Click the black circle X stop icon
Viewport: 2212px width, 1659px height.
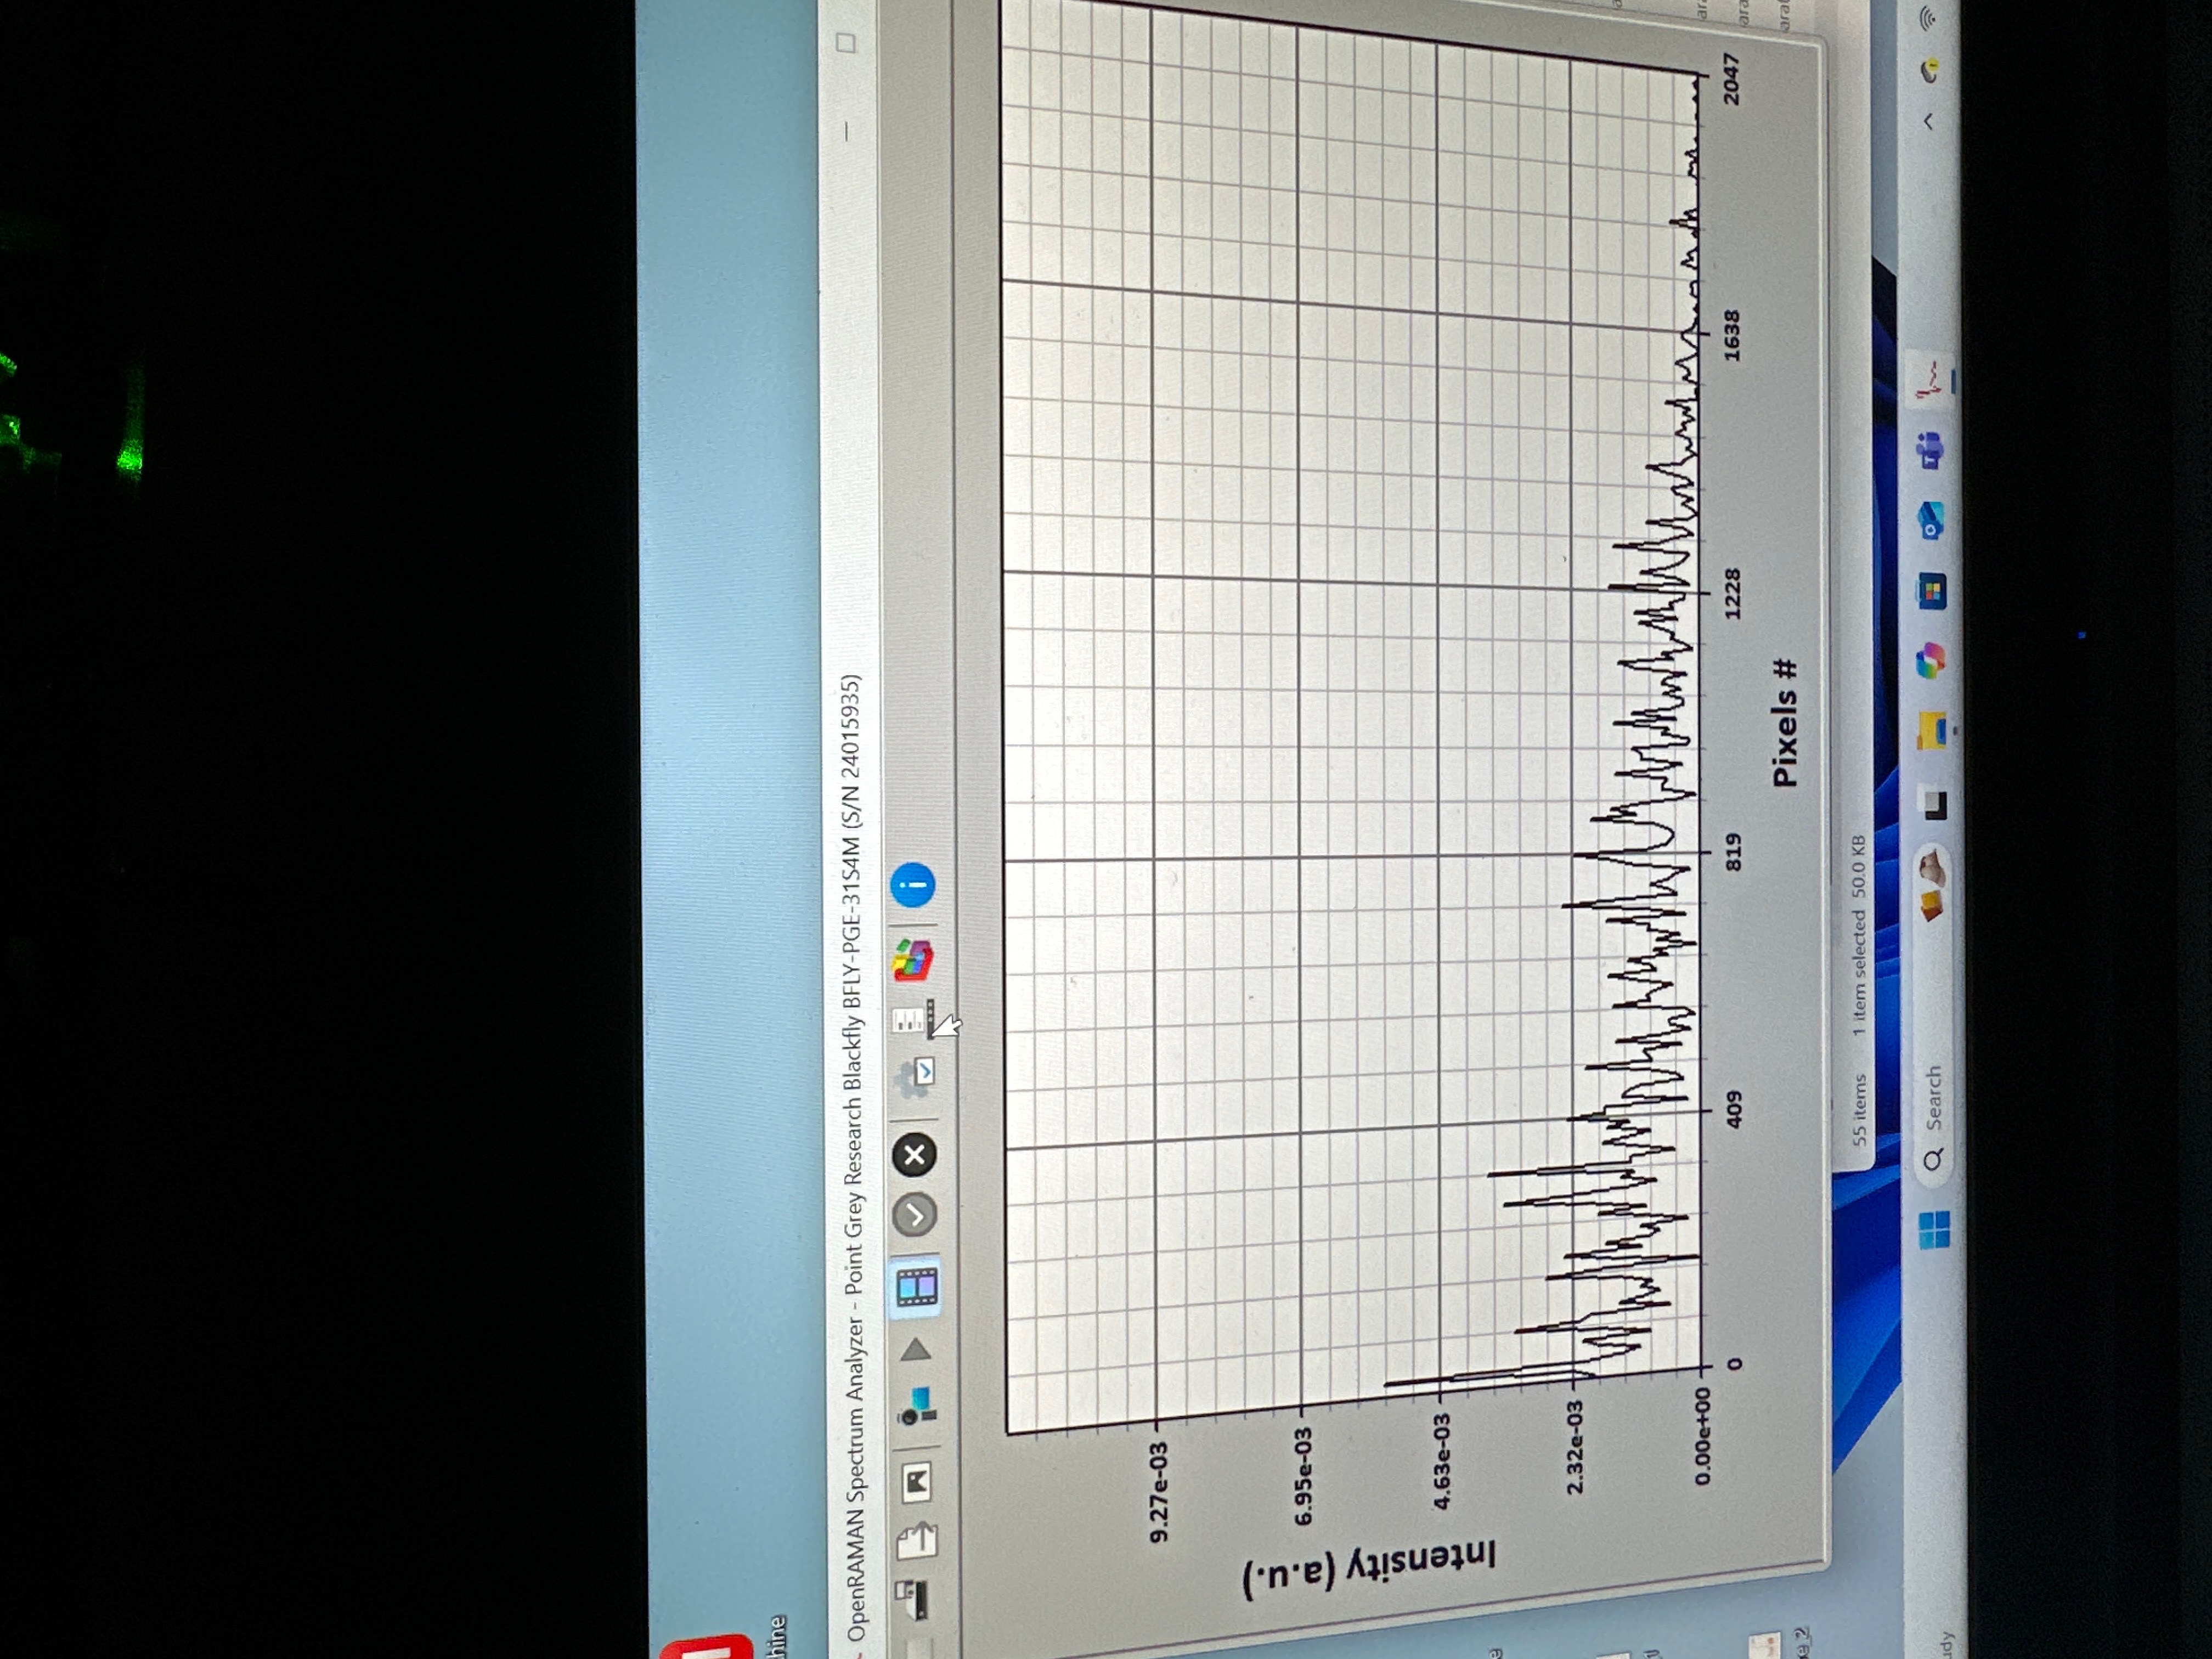pyautogui.click(x=914, y=1156)
